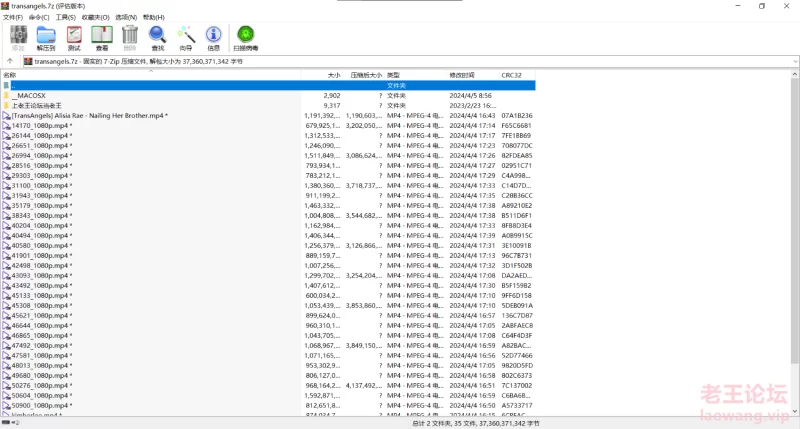Select the 上老王论坛当老王 folder icon
The image size is (800, 429).
[6, 106]
